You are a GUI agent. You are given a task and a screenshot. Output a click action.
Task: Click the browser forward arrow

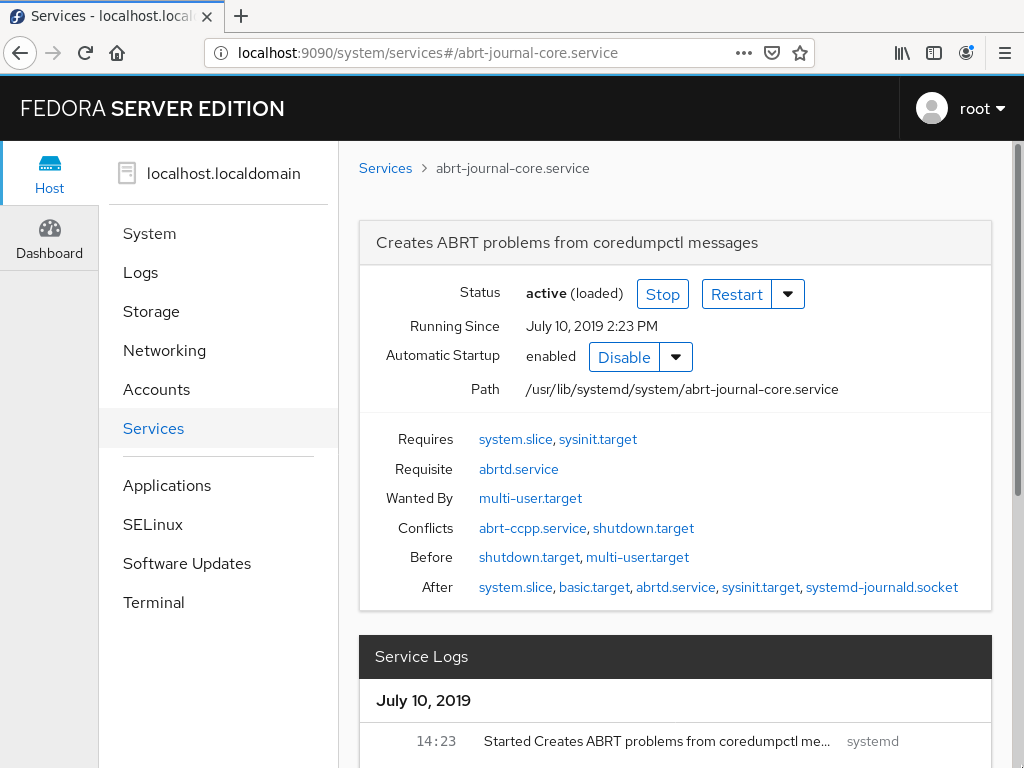[x=53, y=53]
